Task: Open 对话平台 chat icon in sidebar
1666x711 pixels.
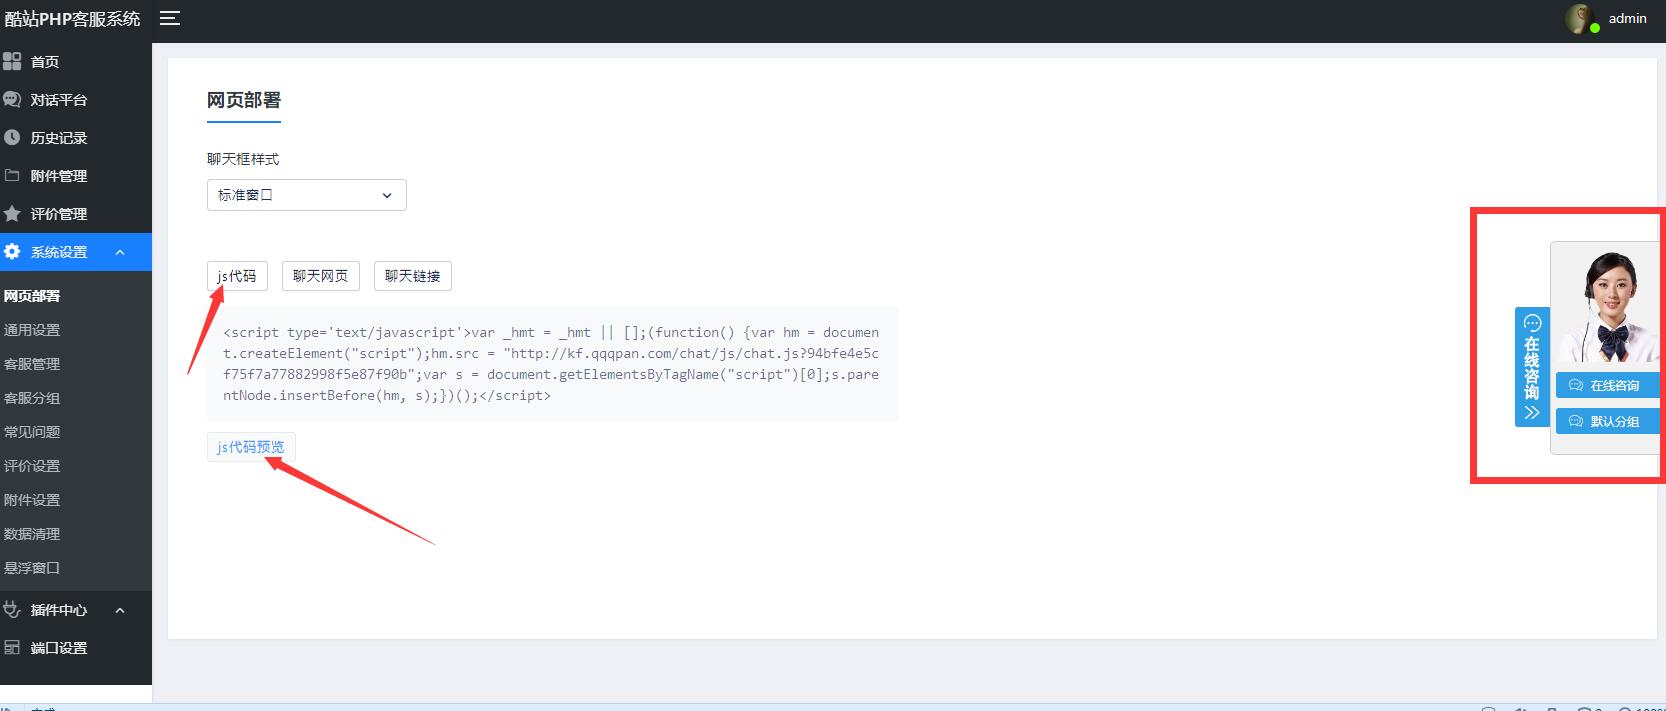Action: [x=12, y=100]
